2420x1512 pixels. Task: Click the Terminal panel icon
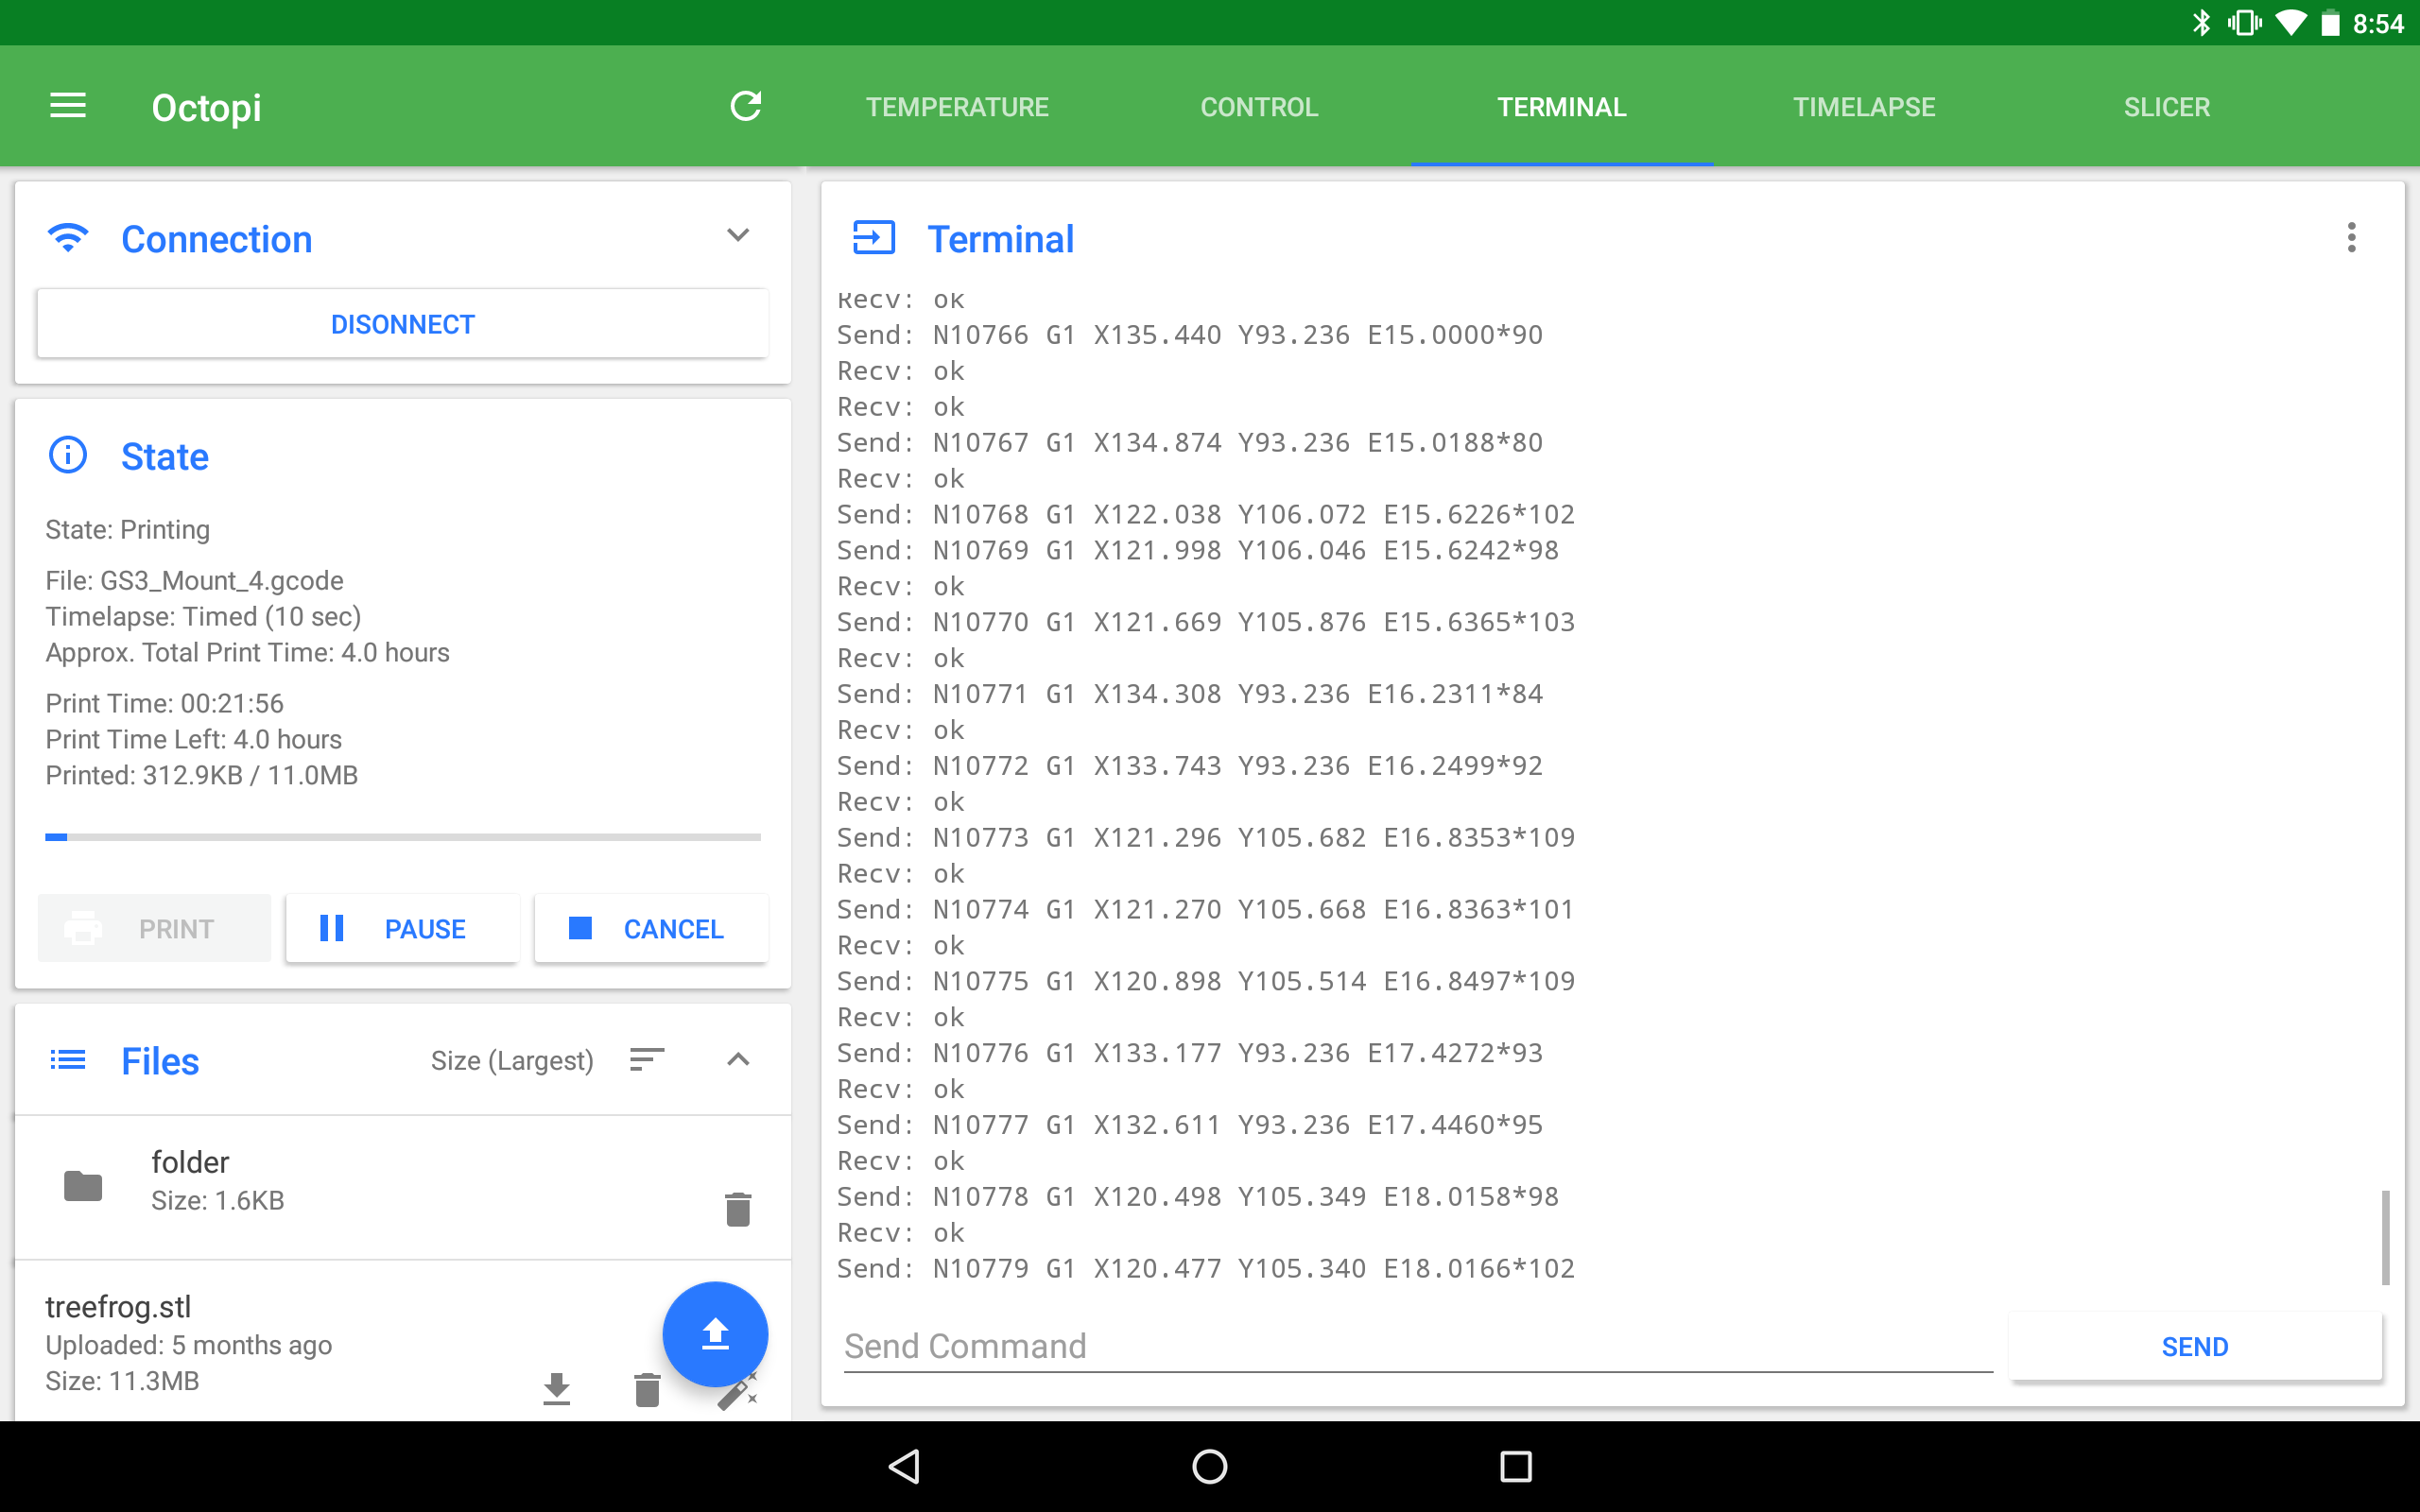pyautogui.click(x=873, y=238)
